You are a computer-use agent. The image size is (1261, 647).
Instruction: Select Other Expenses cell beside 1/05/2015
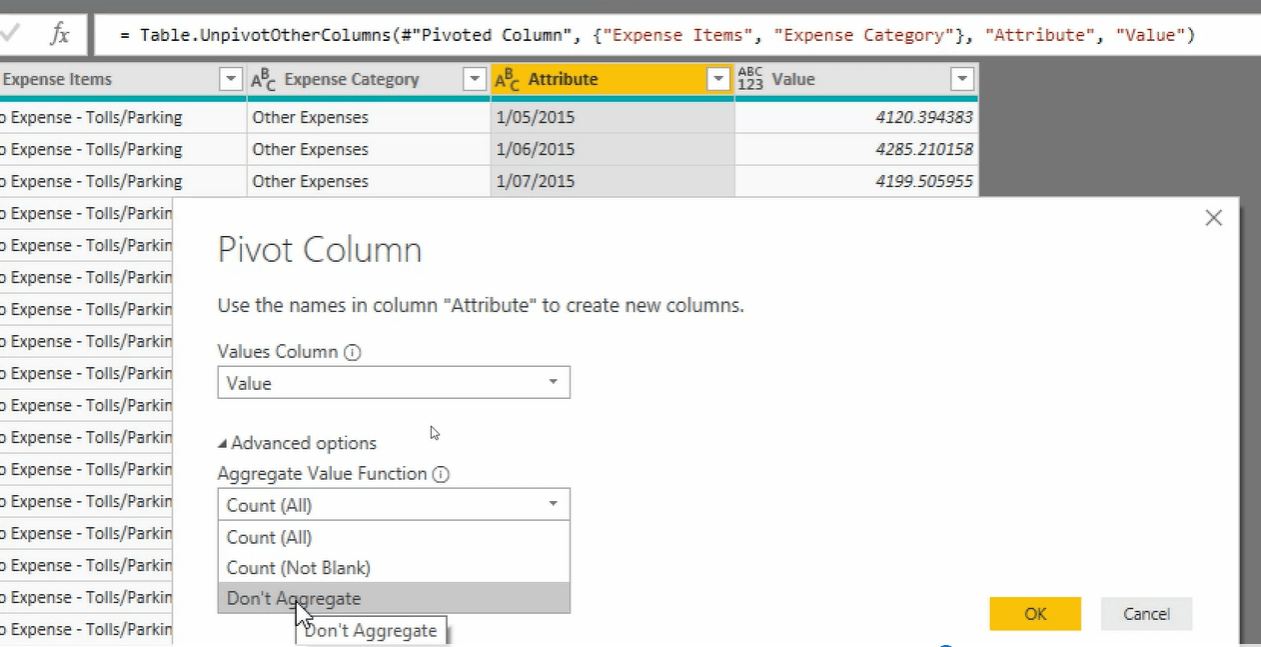click(369, 117)
